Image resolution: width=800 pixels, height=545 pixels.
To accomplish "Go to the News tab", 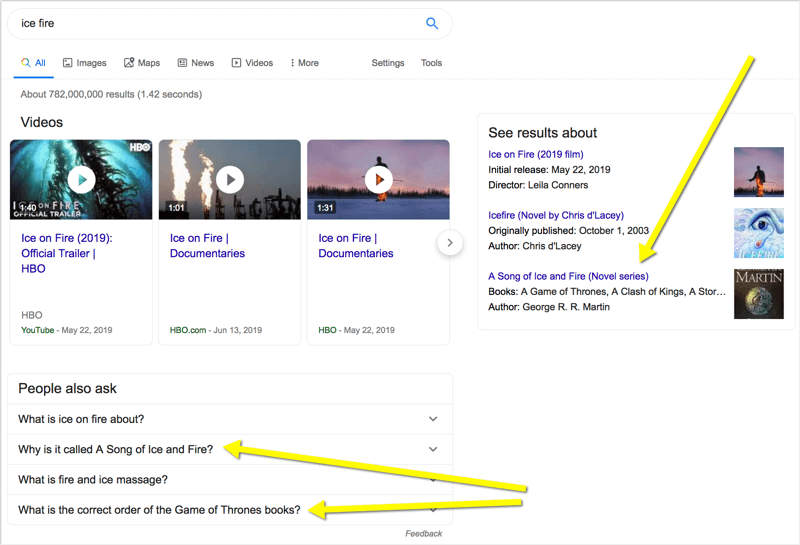I will click(x=196, y=63).
